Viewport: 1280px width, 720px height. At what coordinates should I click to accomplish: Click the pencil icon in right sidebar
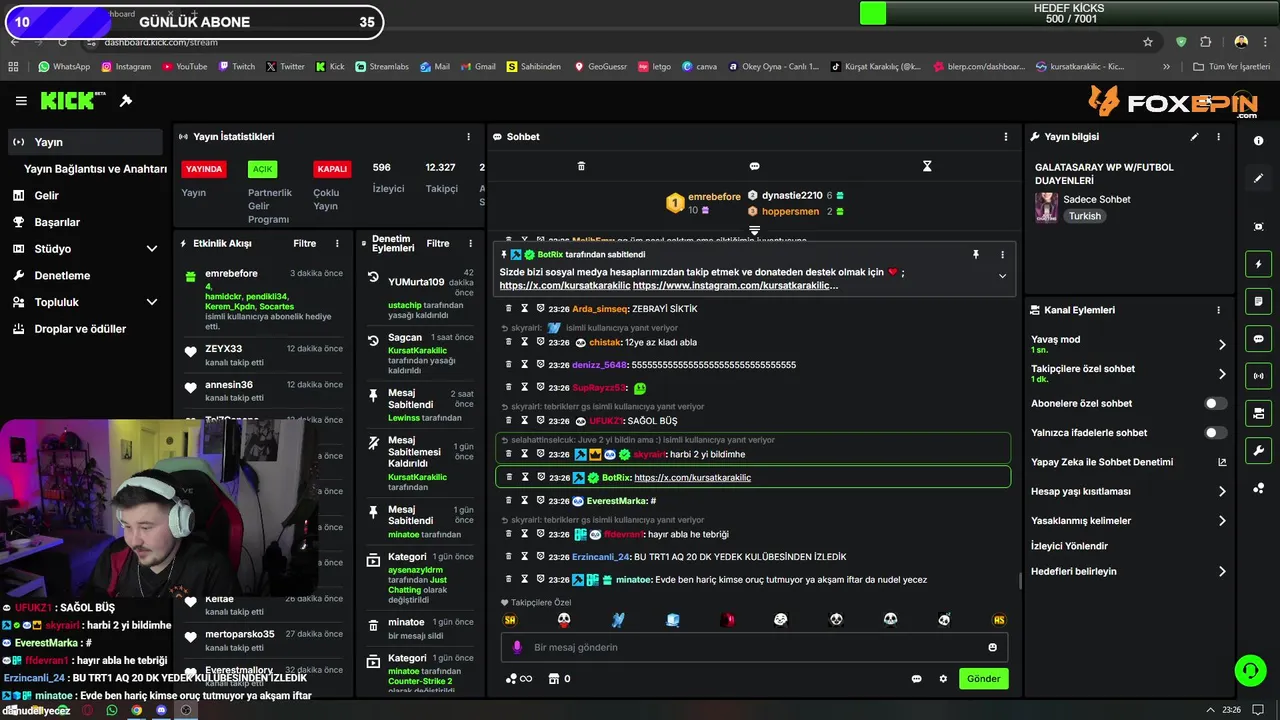coord(1258,178)
